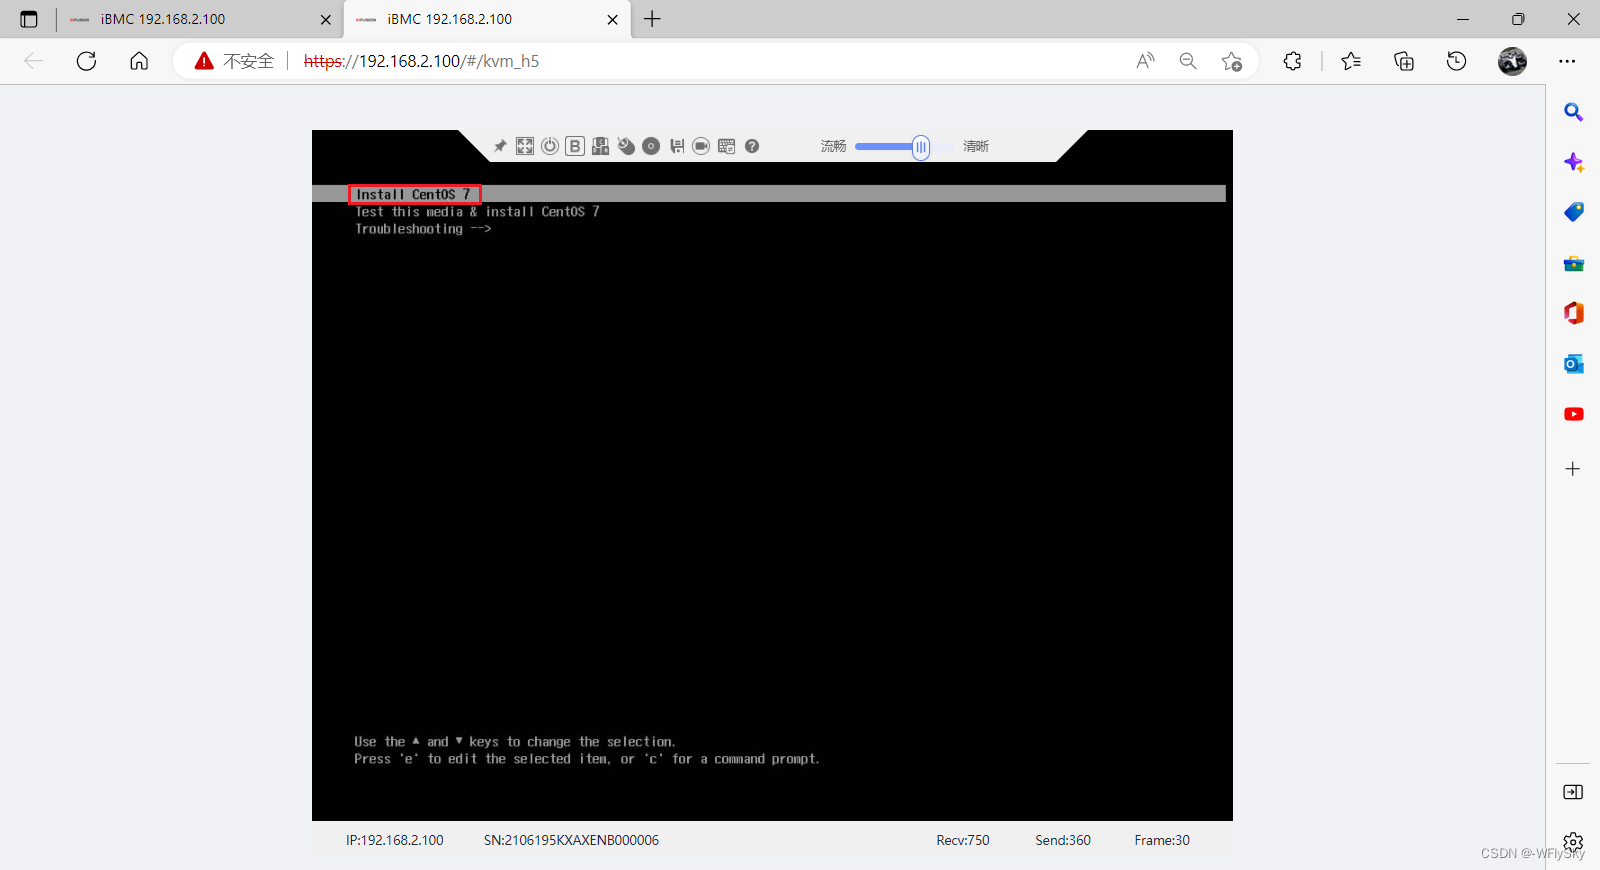Open a new browser tab
1600x870 pixels.
[x=652, y=19]
